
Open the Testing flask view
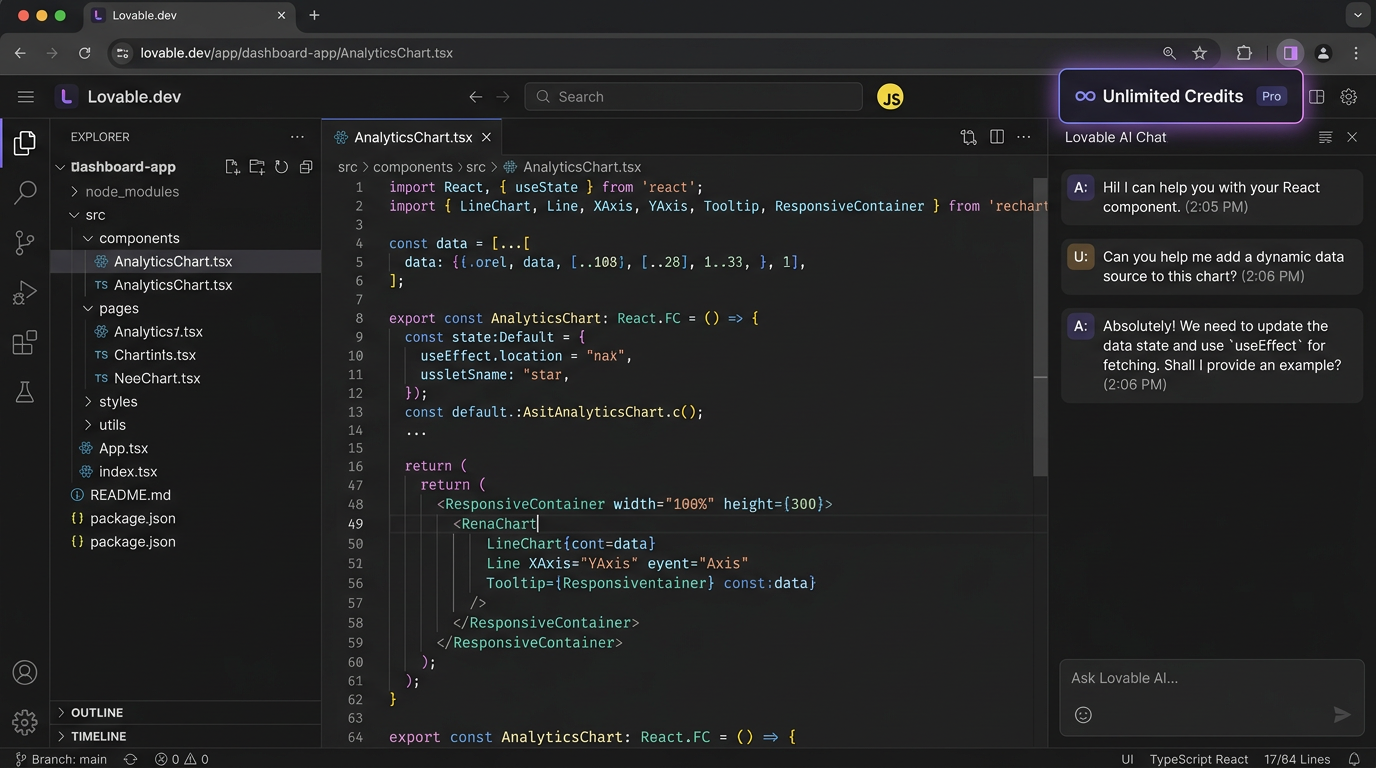click(25, 392)
